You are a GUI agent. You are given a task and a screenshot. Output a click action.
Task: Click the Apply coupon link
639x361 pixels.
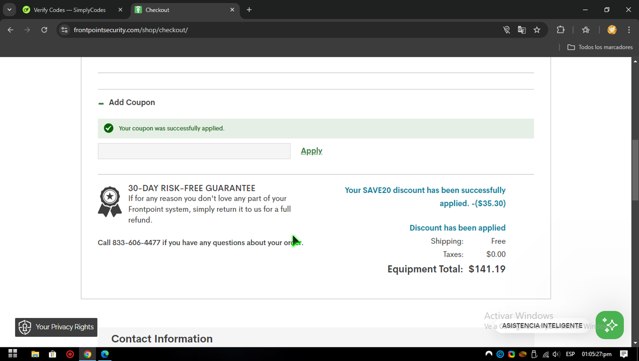(311, 151)
